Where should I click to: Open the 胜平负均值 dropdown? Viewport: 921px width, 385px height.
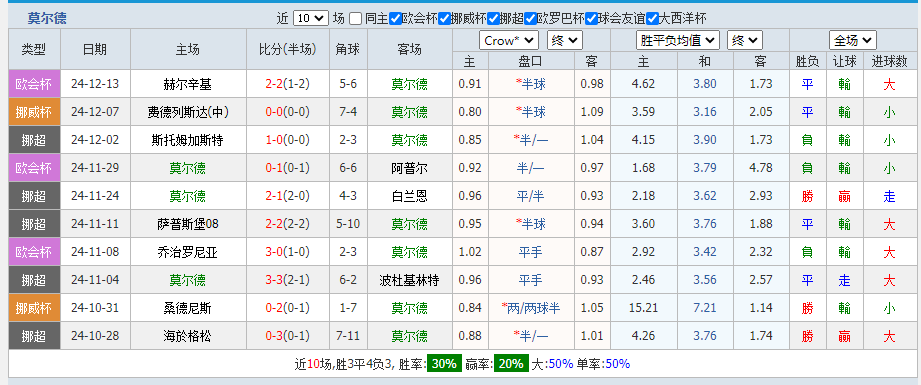677,41
